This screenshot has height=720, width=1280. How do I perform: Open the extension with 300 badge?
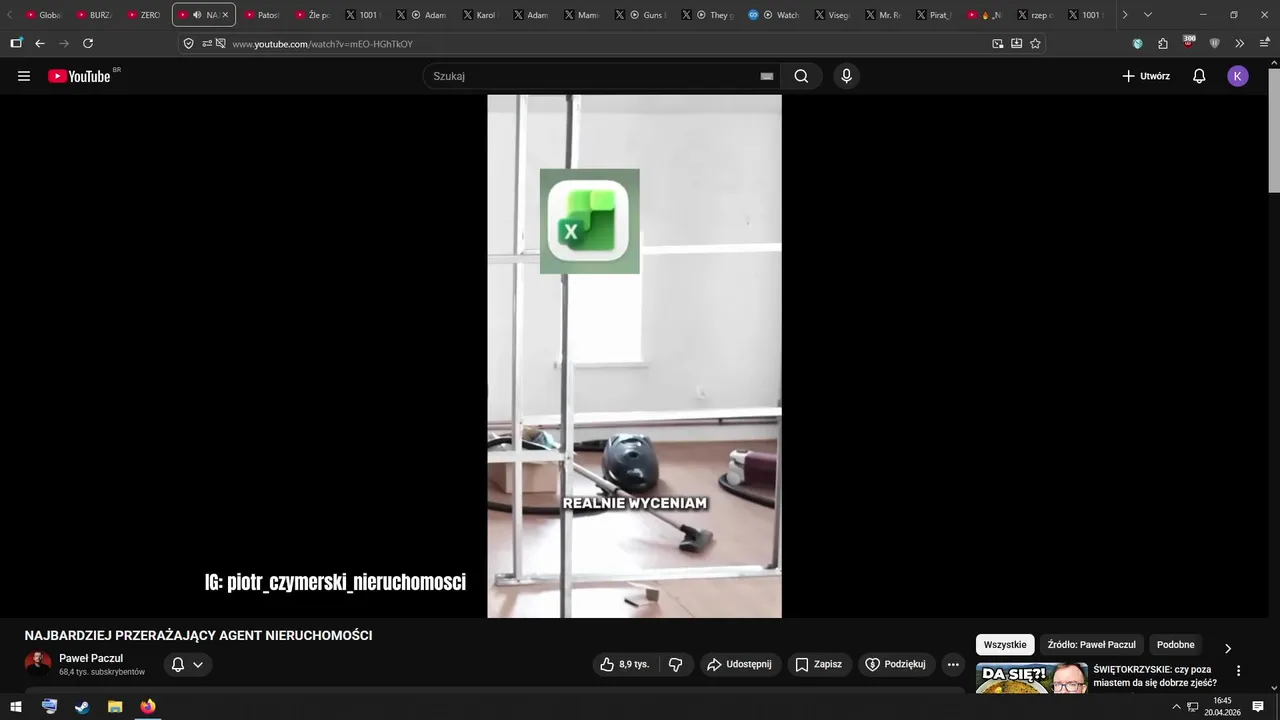1188,43
